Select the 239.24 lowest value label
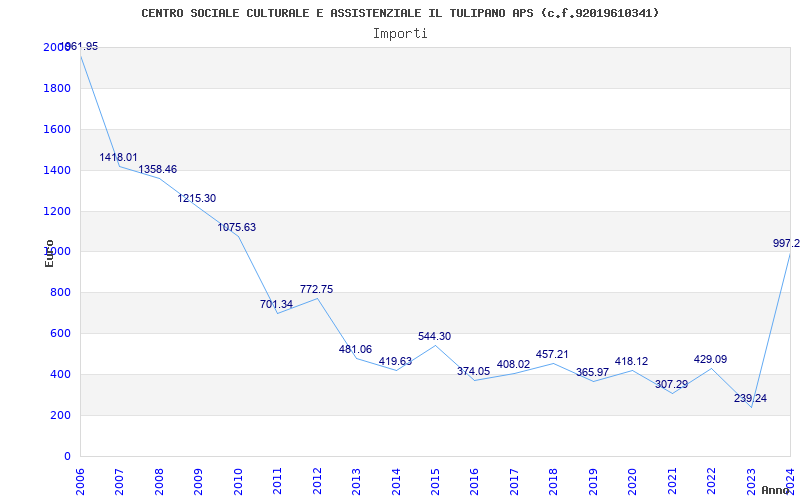The width and height of the screenshot is (800, 500). [x=751, y=398]
